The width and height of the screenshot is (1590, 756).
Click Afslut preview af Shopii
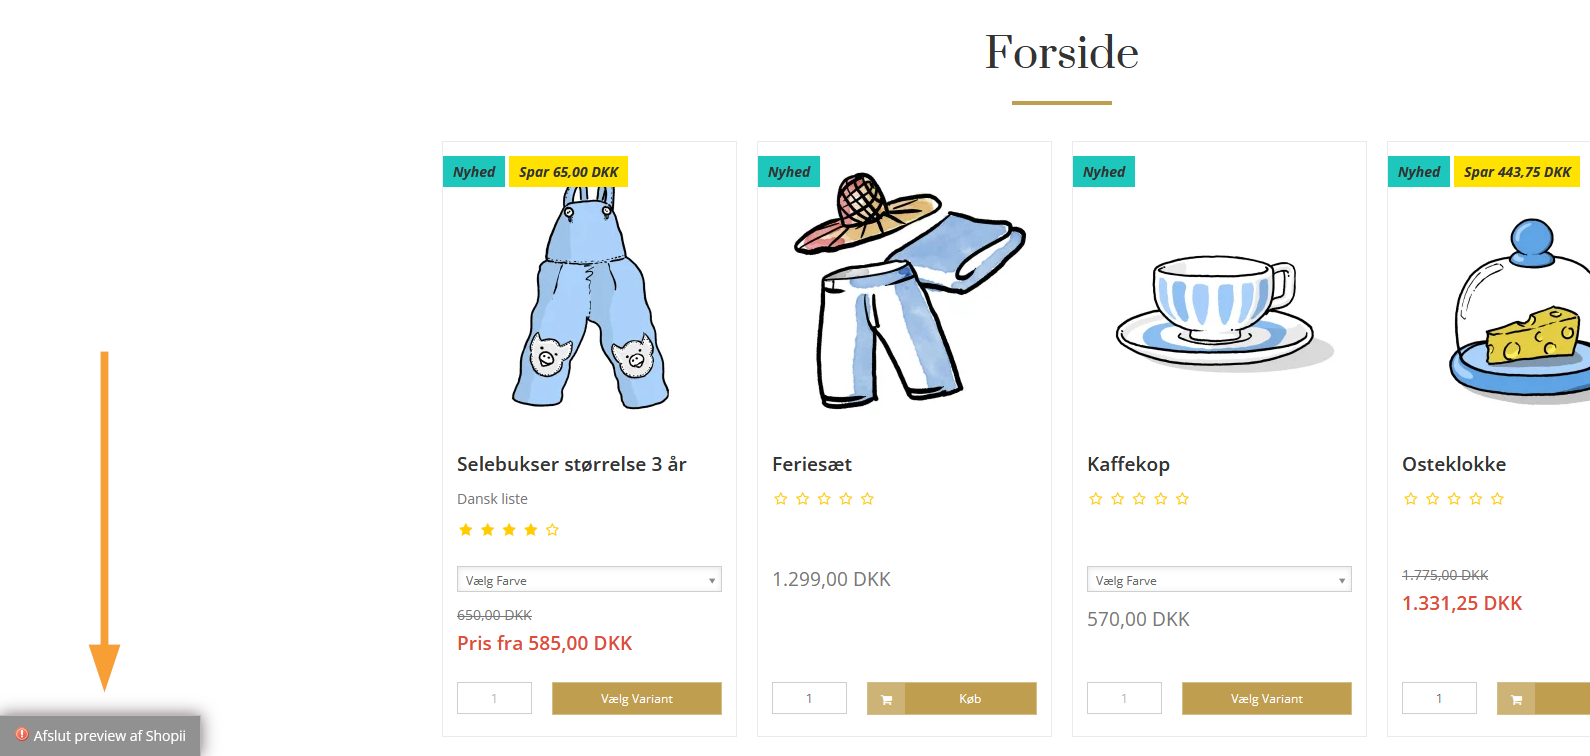[110, 735]
